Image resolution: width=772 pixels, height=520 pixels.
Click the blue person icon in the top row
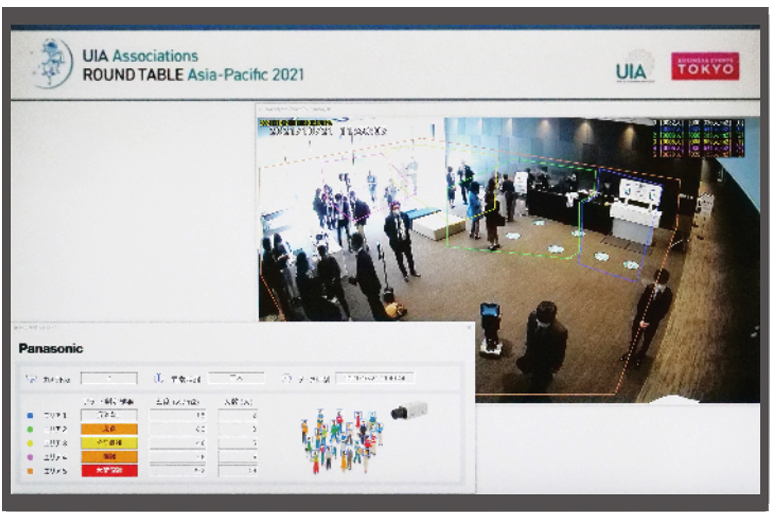[x=158, y=379]
